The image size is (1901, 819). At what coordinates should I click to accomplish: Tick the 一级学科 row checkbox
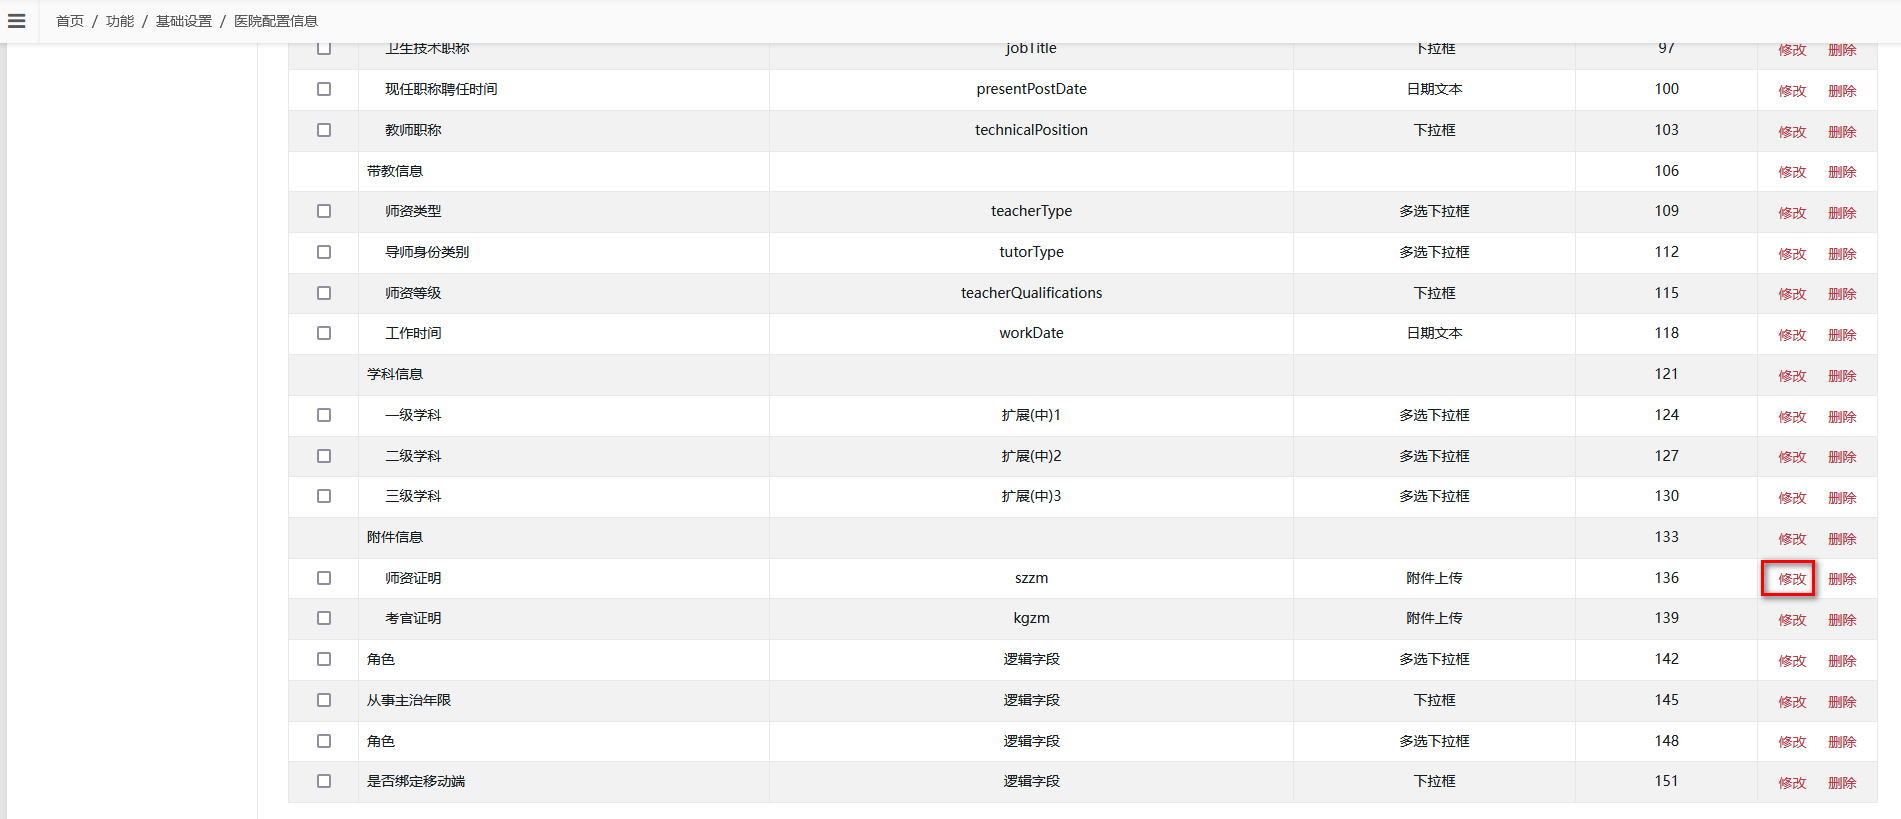tap(324, 415)
